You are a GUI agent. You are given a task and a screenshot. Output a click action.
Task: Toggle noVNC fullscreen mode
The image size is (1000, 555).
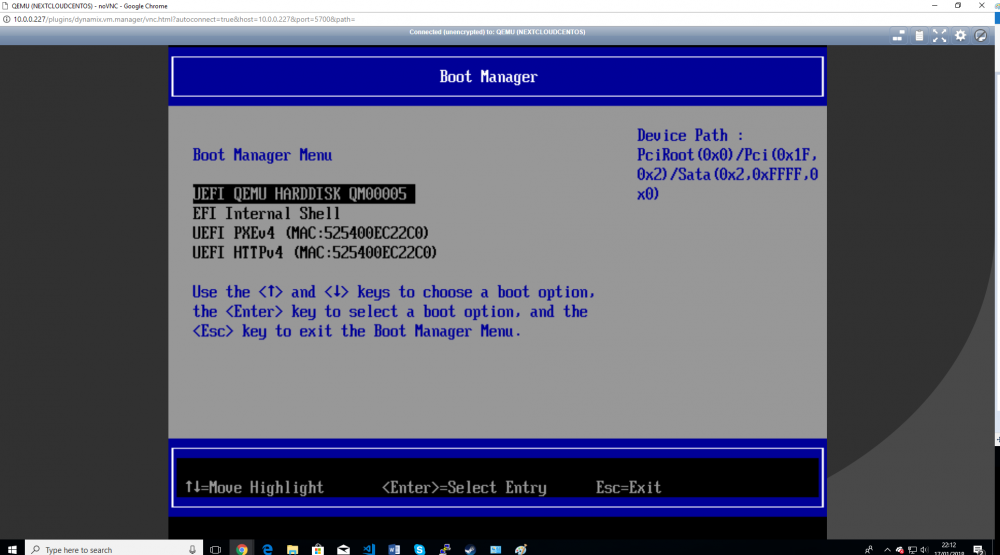pos(939,36)
